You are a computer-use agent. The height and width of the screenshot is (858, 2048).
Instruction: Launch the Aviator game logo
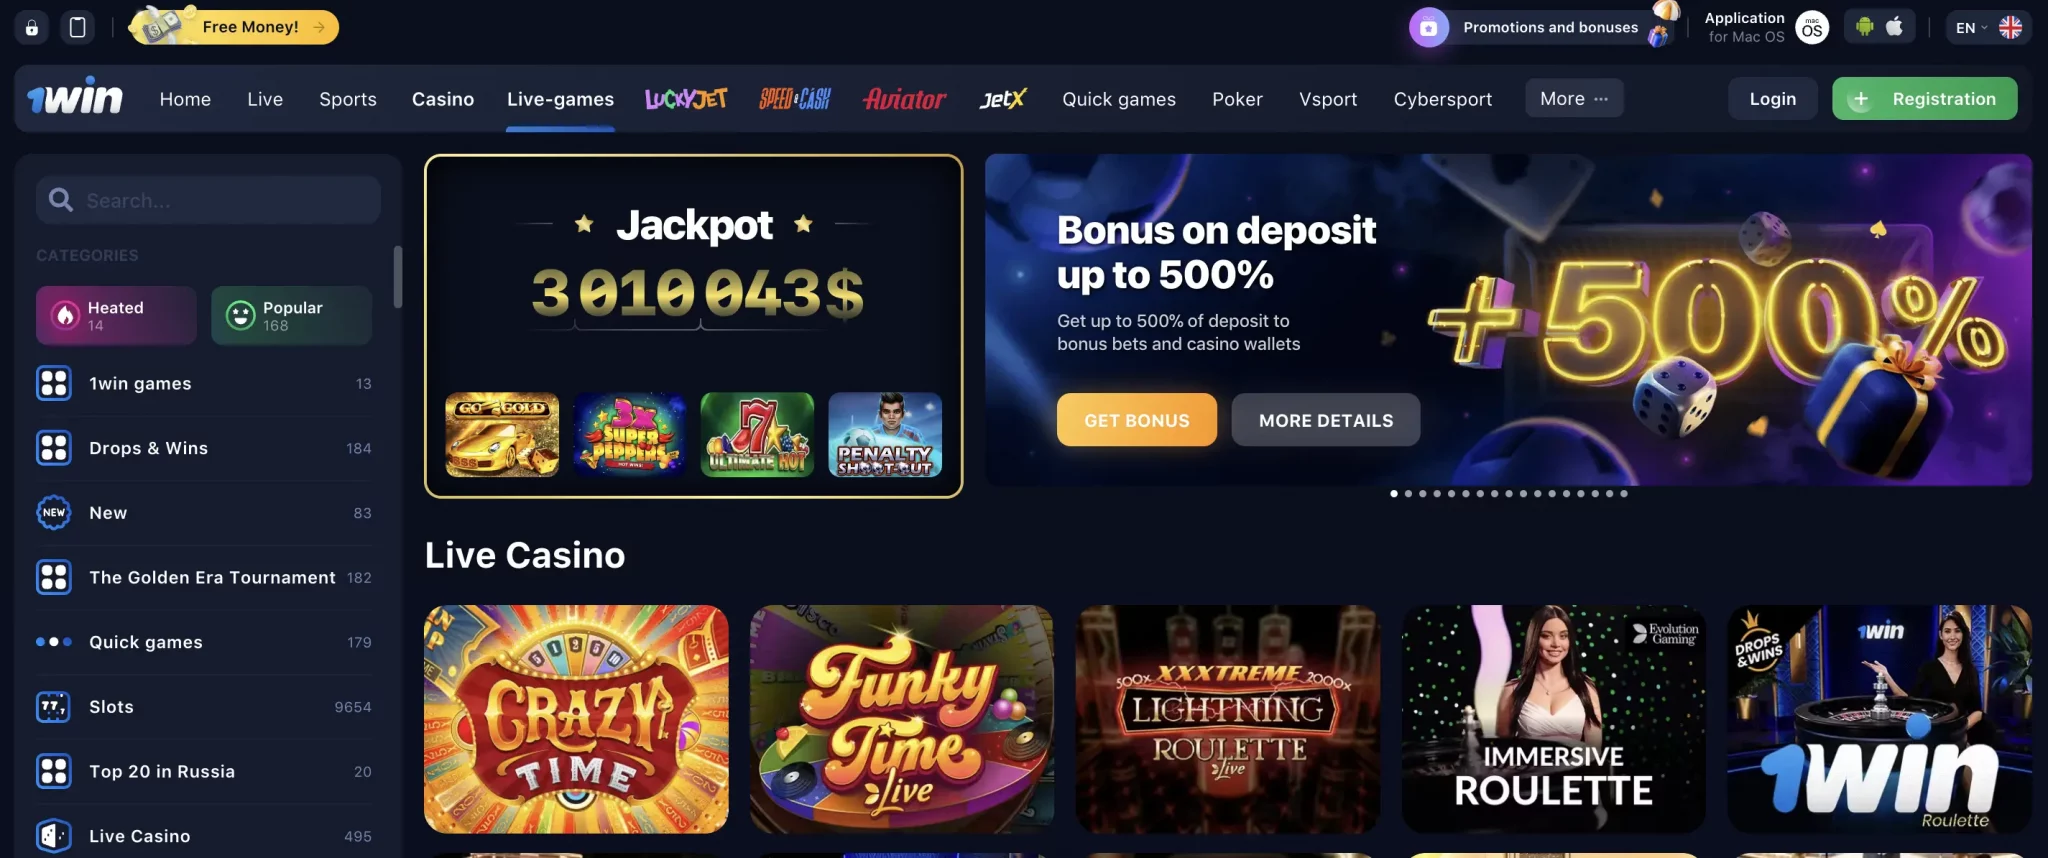pyautogui.click(x=905, y=99)
